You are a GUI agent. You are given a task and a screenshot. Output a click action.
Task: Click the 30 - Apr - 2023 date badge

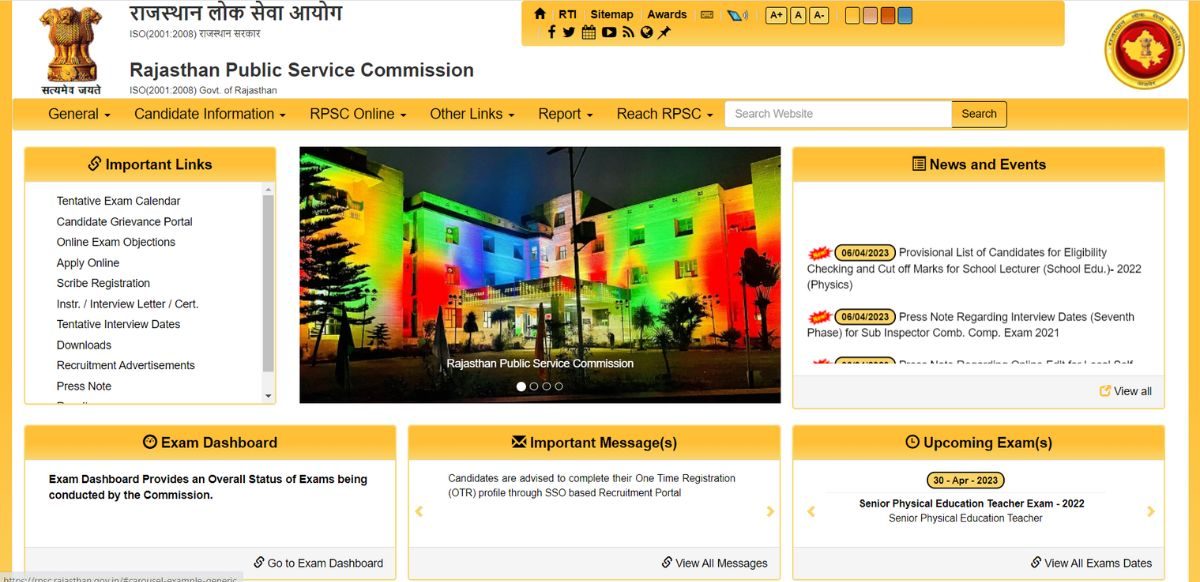point(966,480)
